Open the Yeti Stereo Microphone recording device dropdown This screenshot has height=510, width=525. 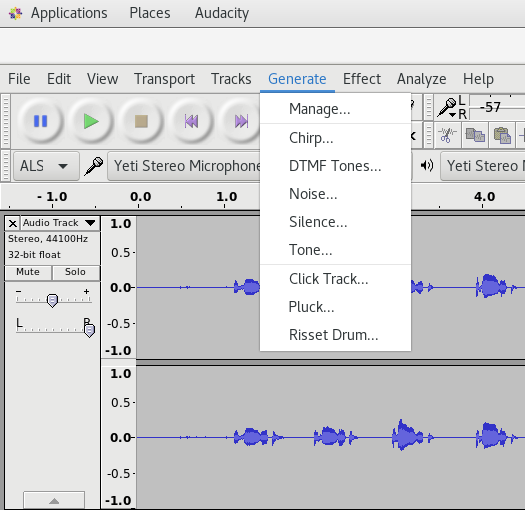coord(184,166)
